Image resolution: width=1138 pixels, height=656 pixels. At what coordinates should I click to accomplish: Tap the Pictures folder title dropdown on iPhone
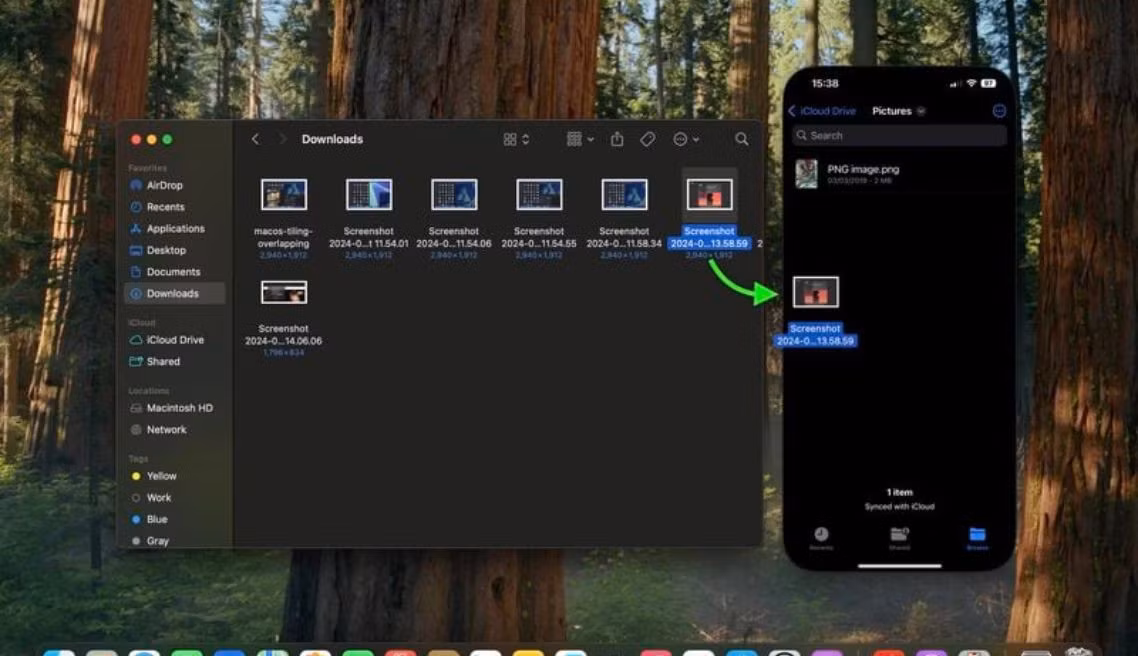[x=898, y=111]
